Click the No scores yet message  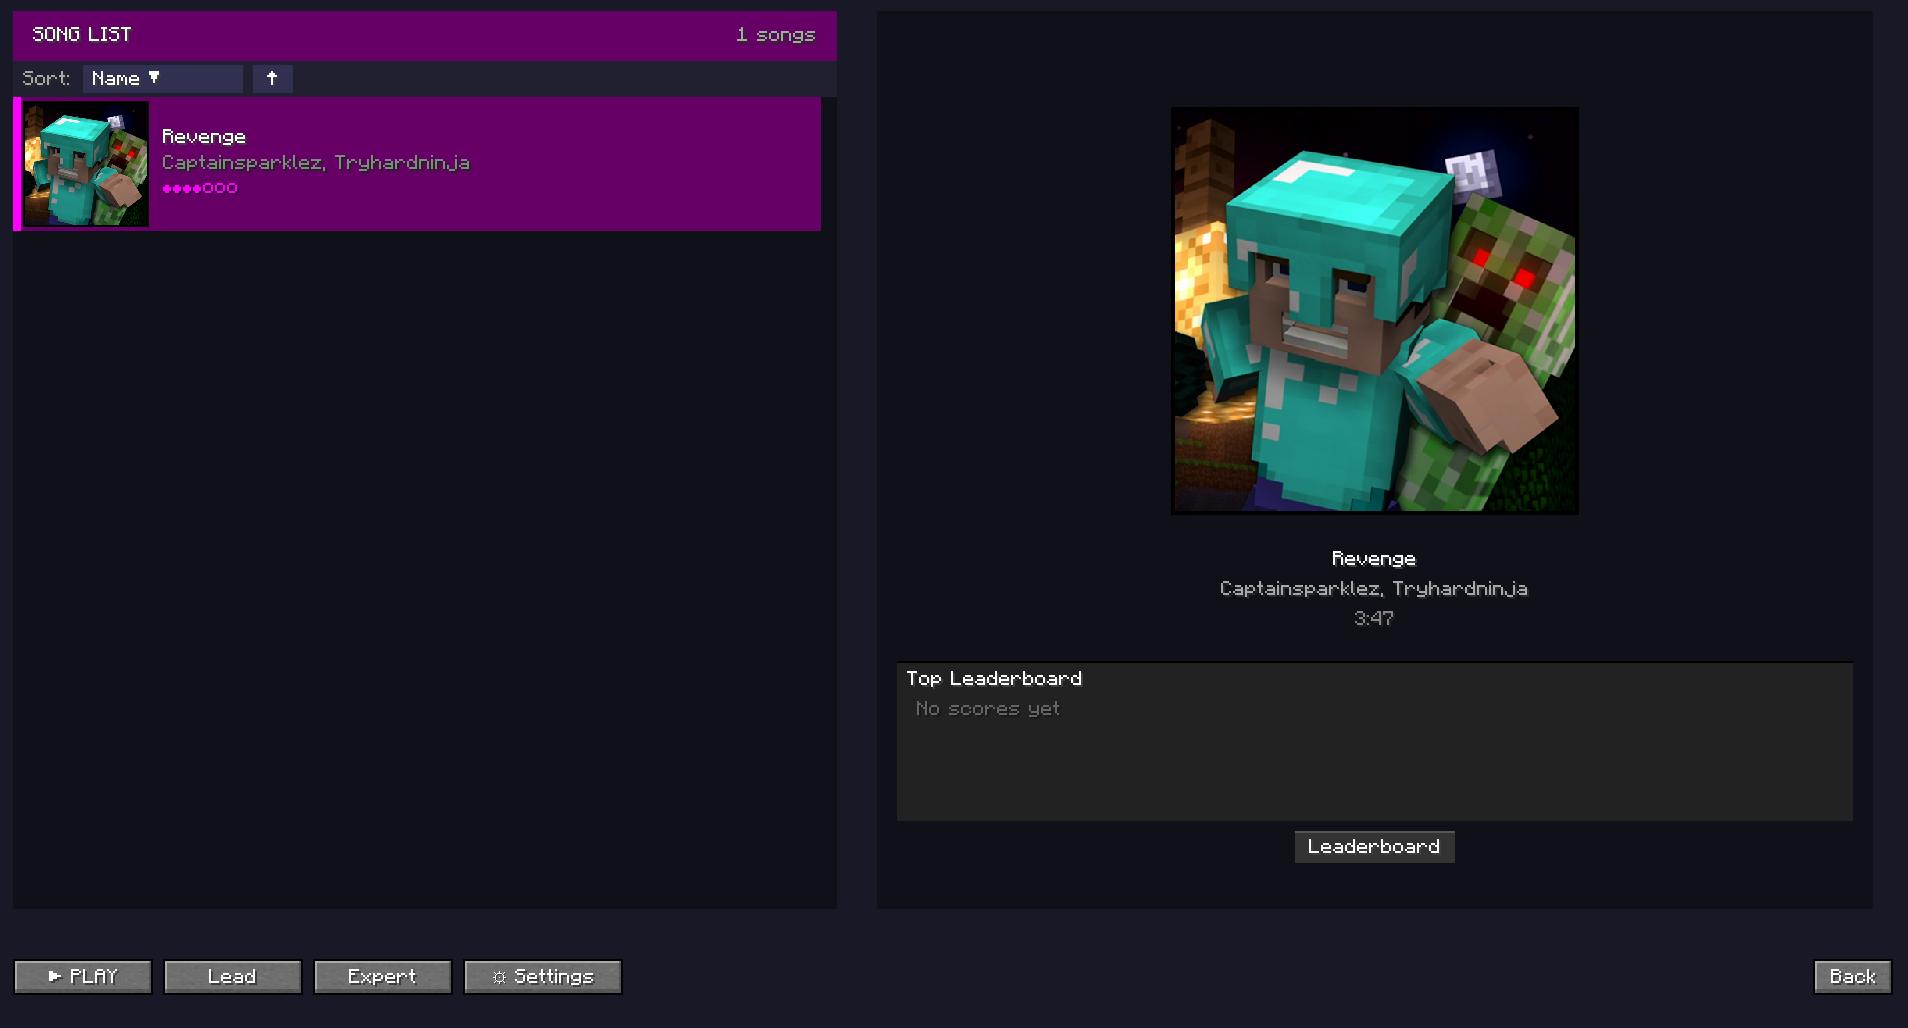pyautogui.click(x=988, y=708)
